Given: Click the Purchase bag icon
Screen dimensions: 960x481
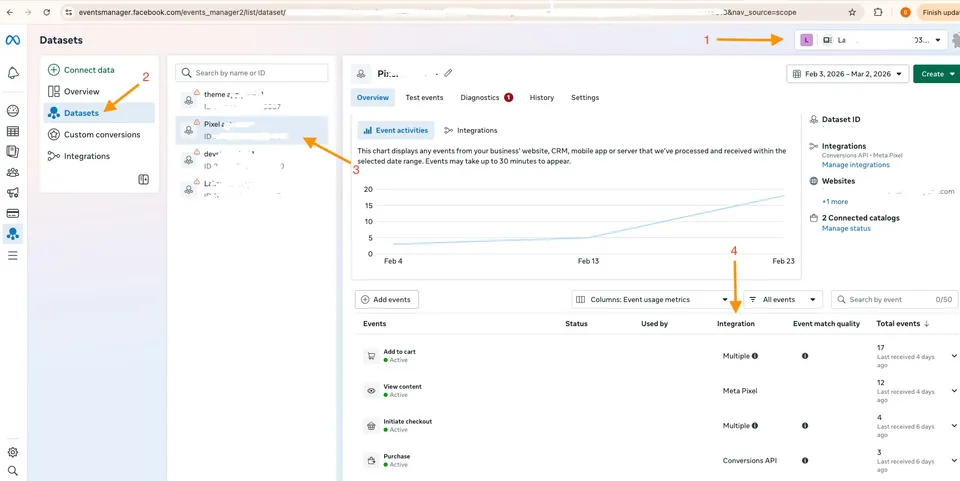Looking at the screenshot, I should coord(370,460).
